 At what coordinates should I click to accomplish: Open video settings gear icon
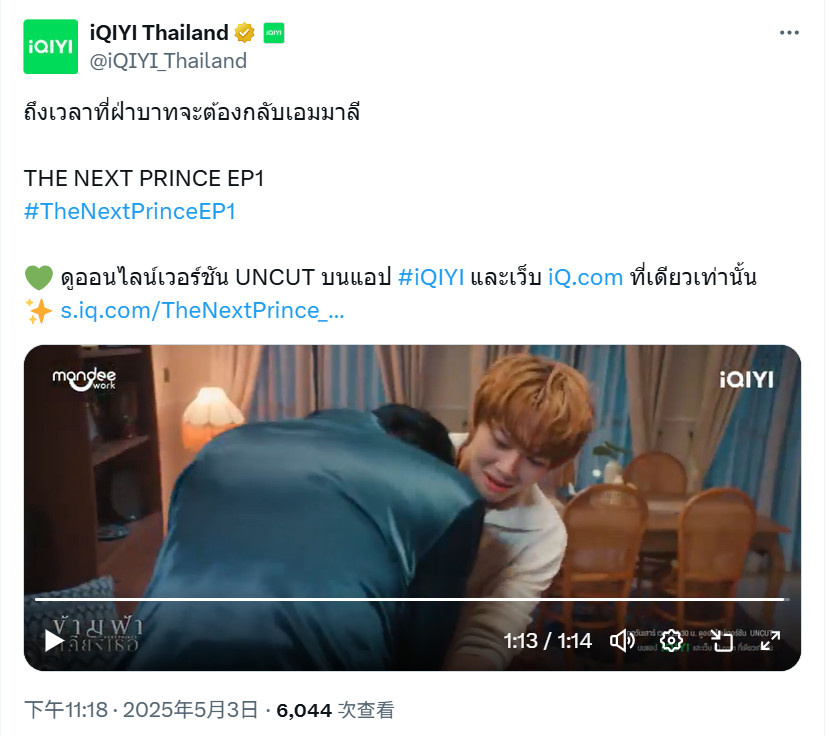pyautogui.click(x=671, y=641)
